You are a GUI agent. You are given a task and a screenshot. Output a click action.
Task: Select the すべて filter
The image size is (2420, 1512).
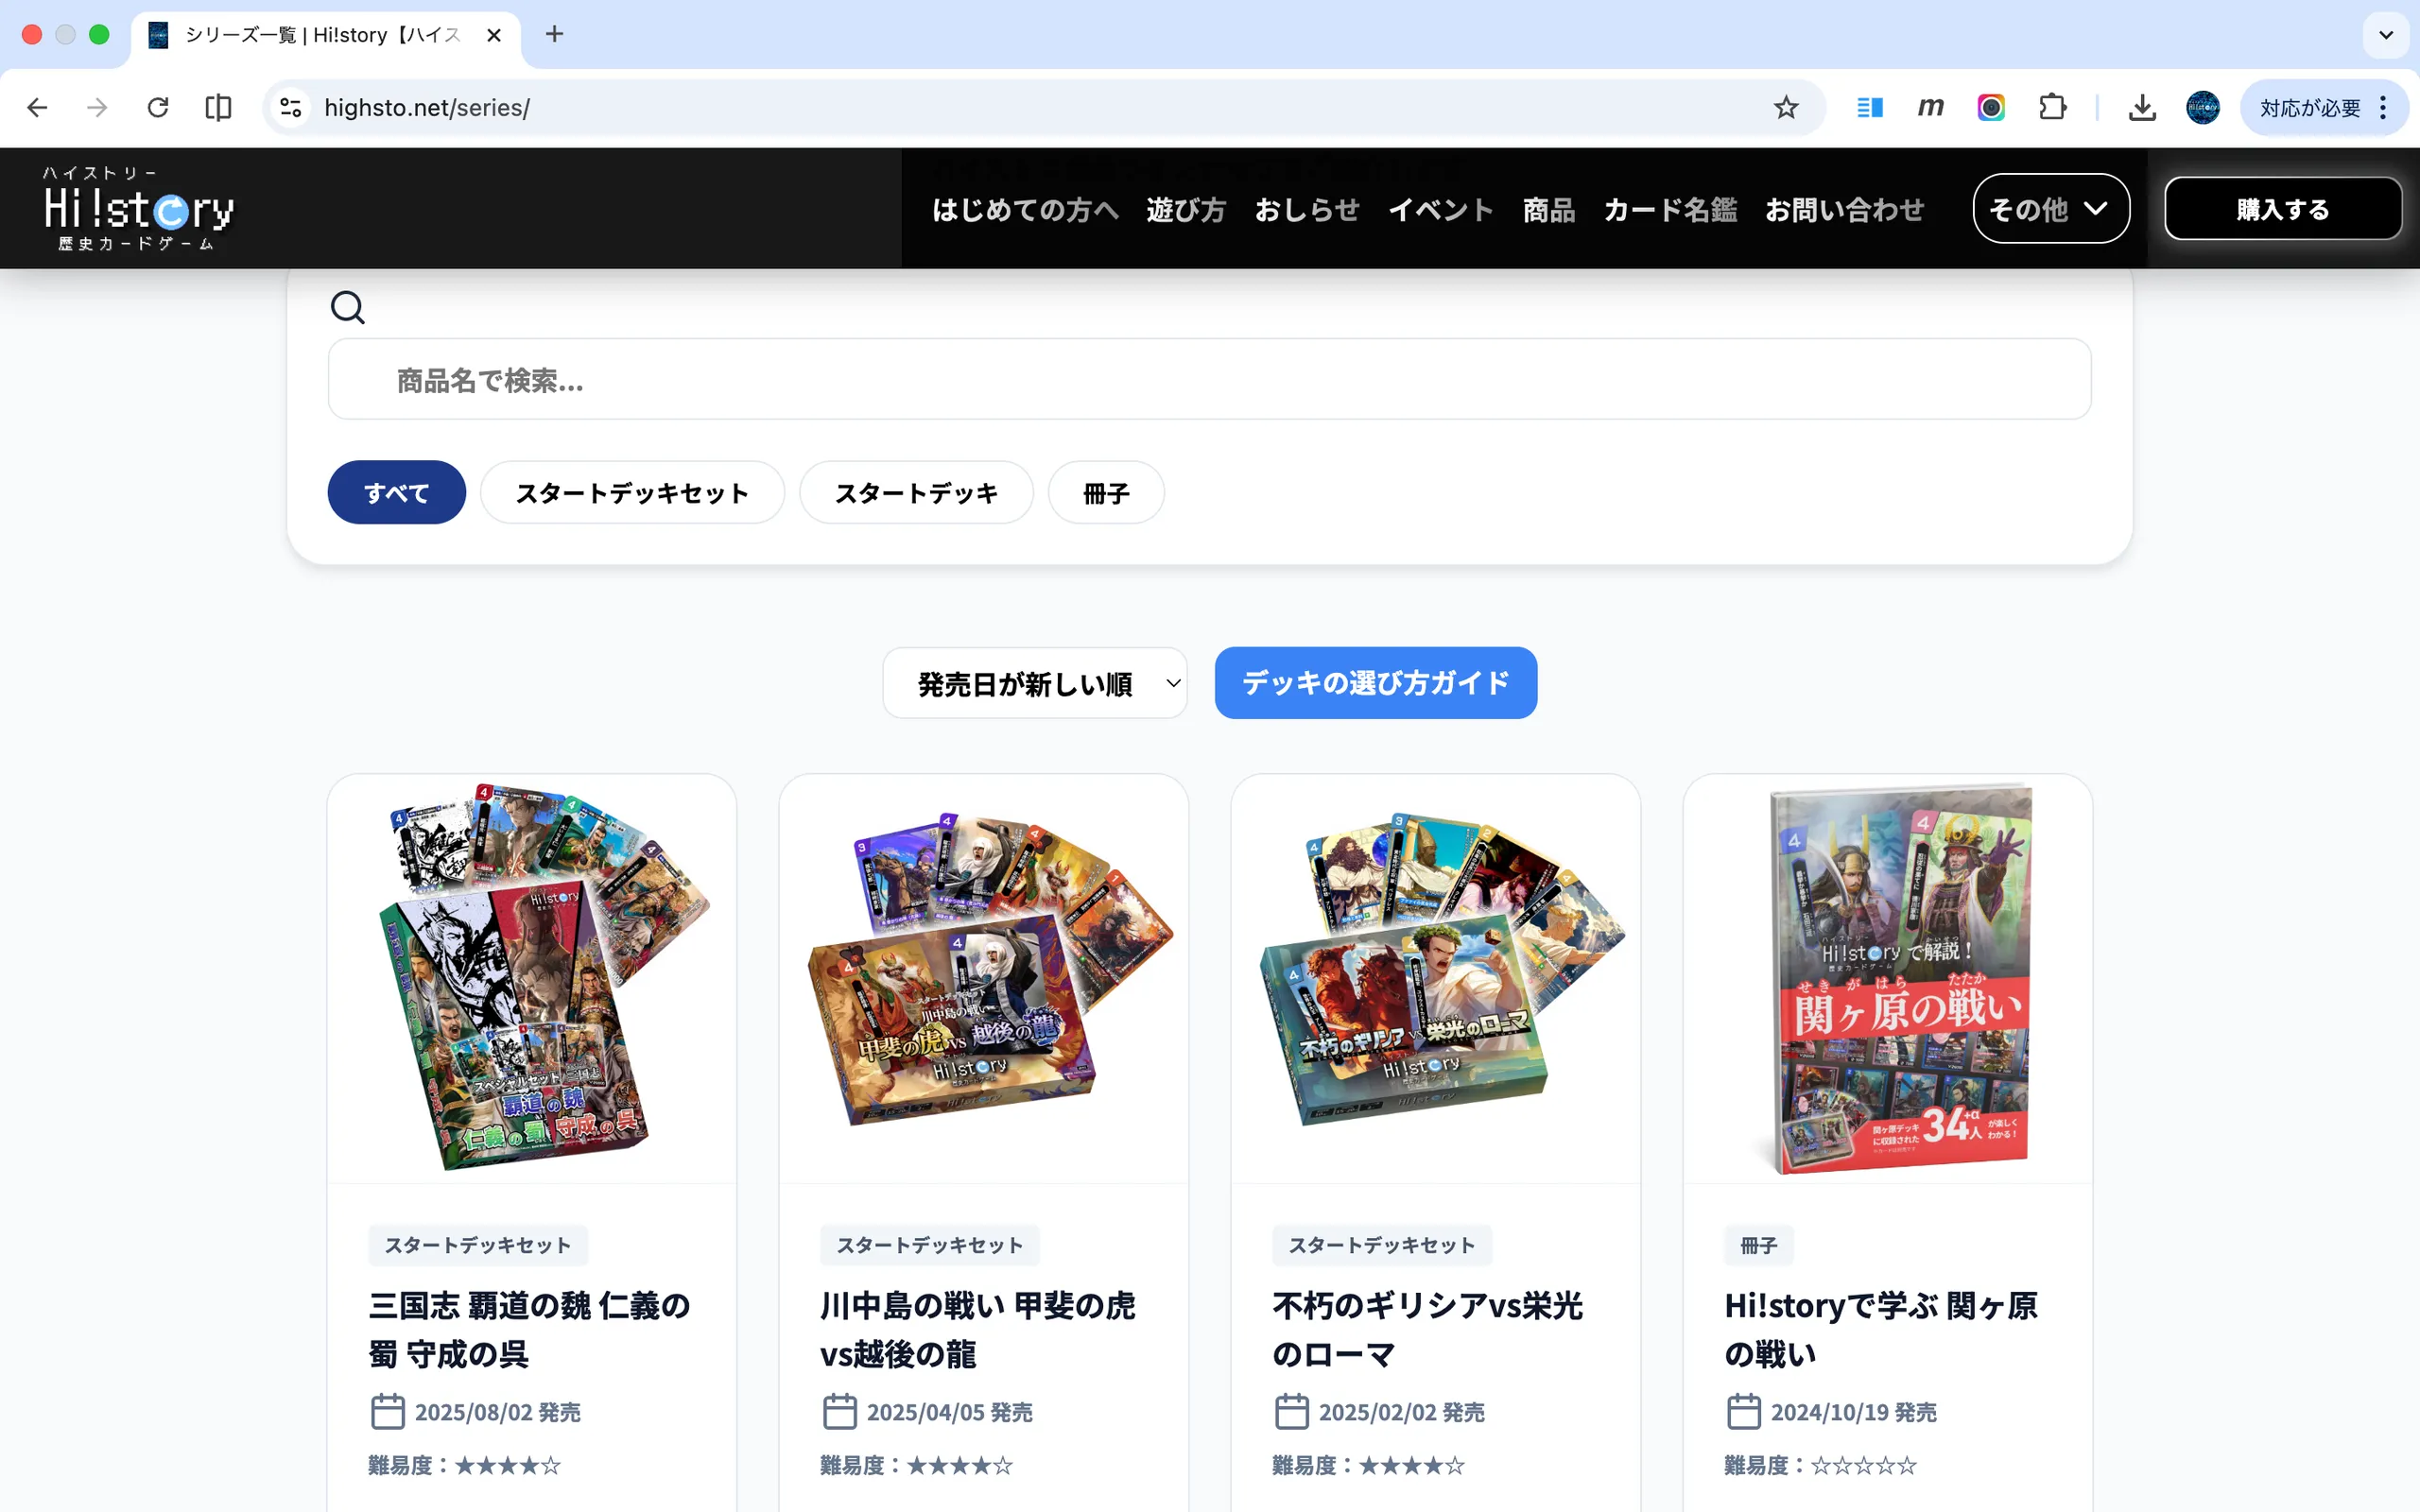click(396, 492)
